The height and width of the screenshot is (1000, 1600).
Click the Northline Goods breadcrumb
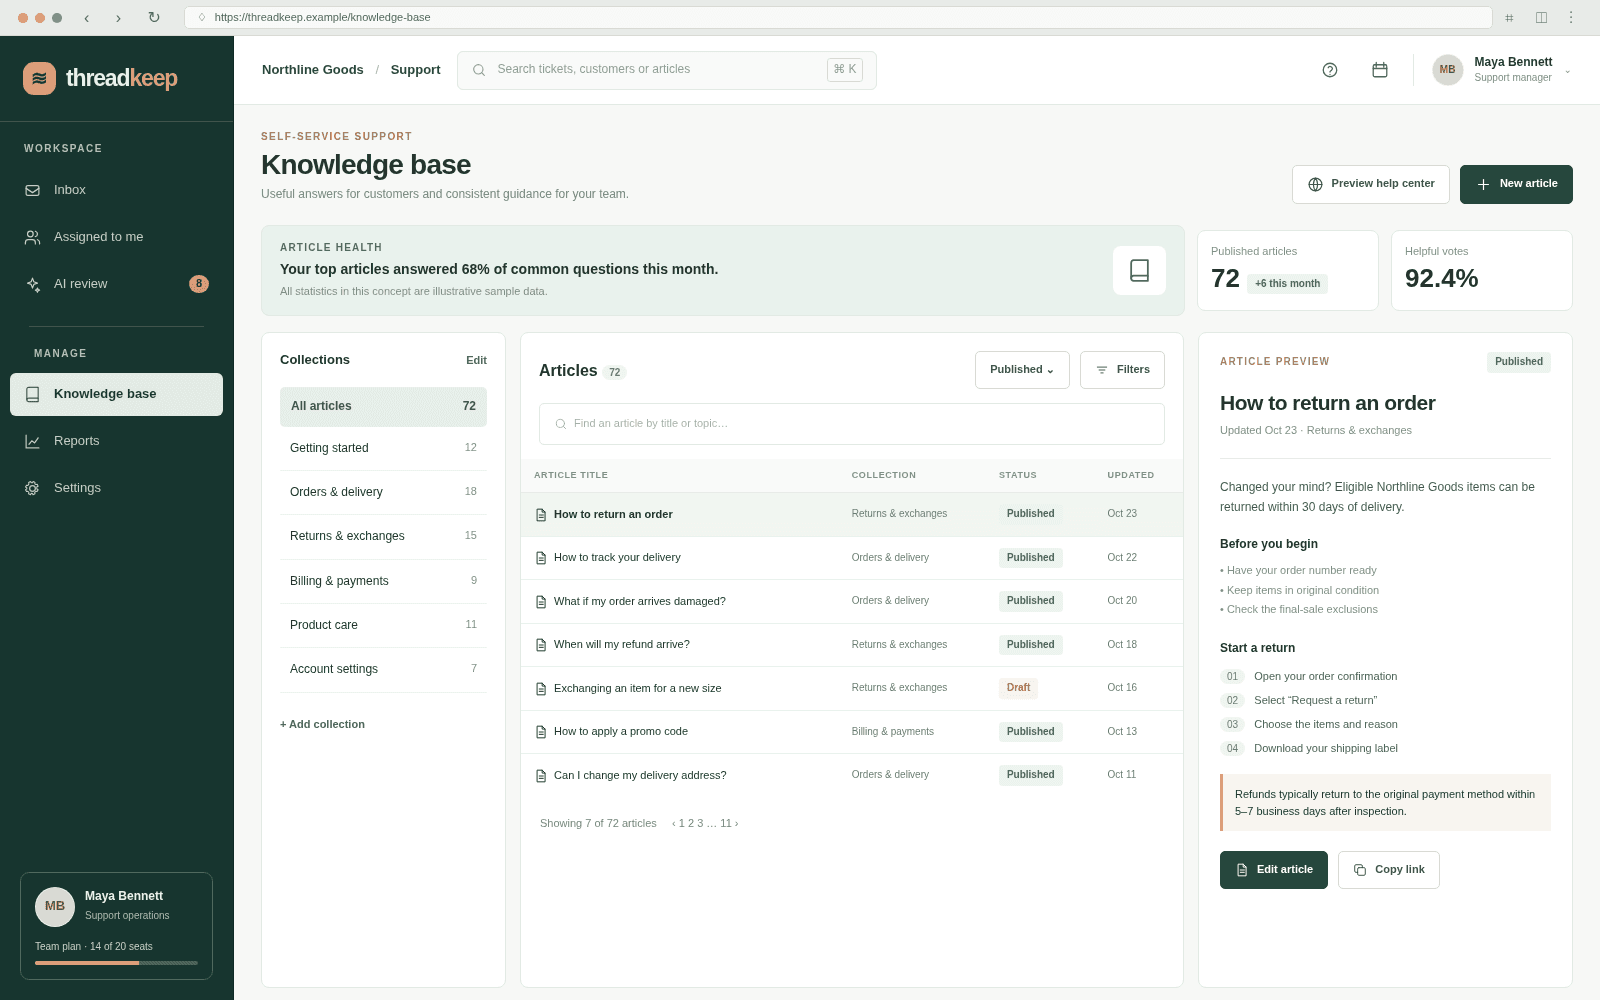point(312,70)
